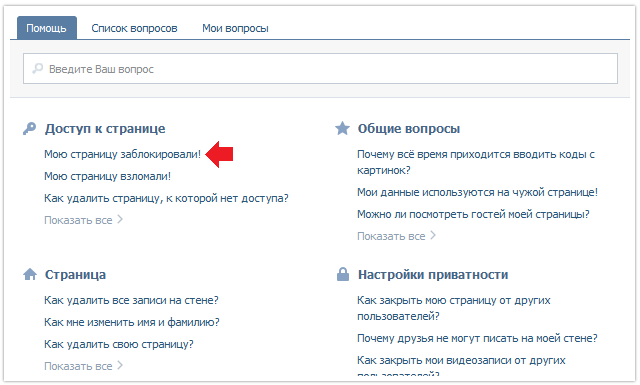Click the key icon beside Доступ к странице
640x385 pixels.
[x=29, y=129]
